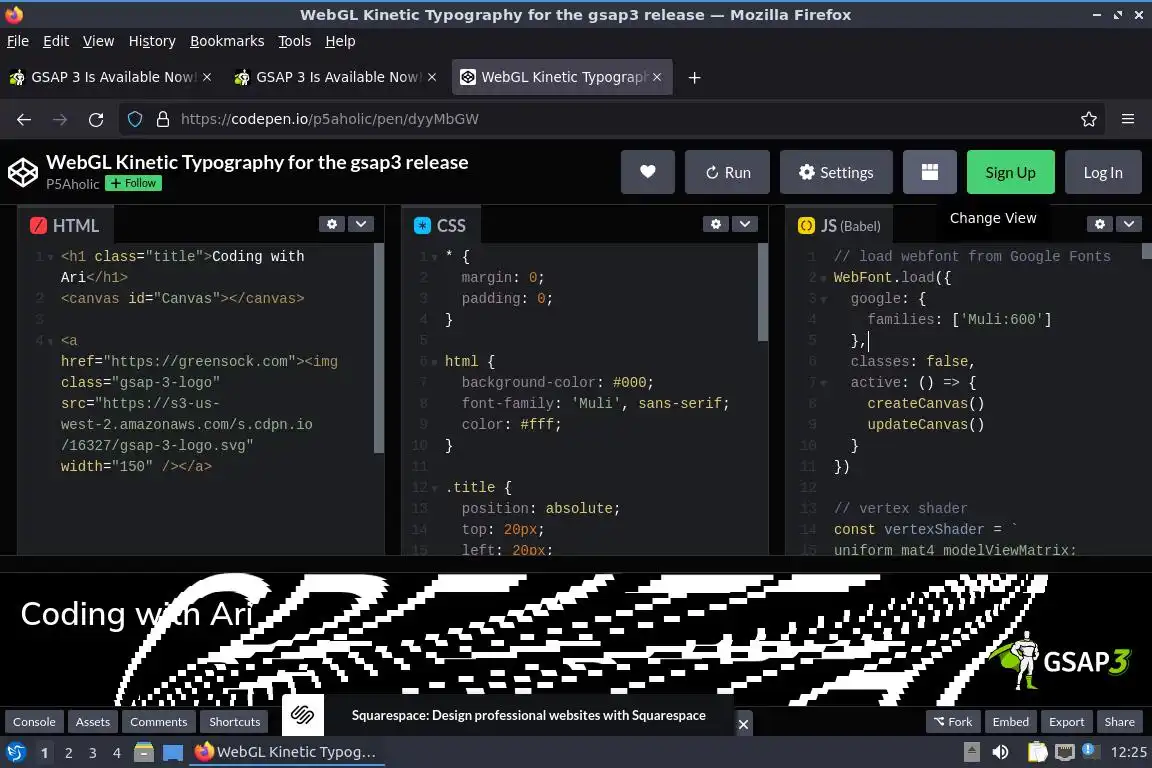Expand the HTML editor dropdown chevron
1152x768 pixels.
pos(361,224)
